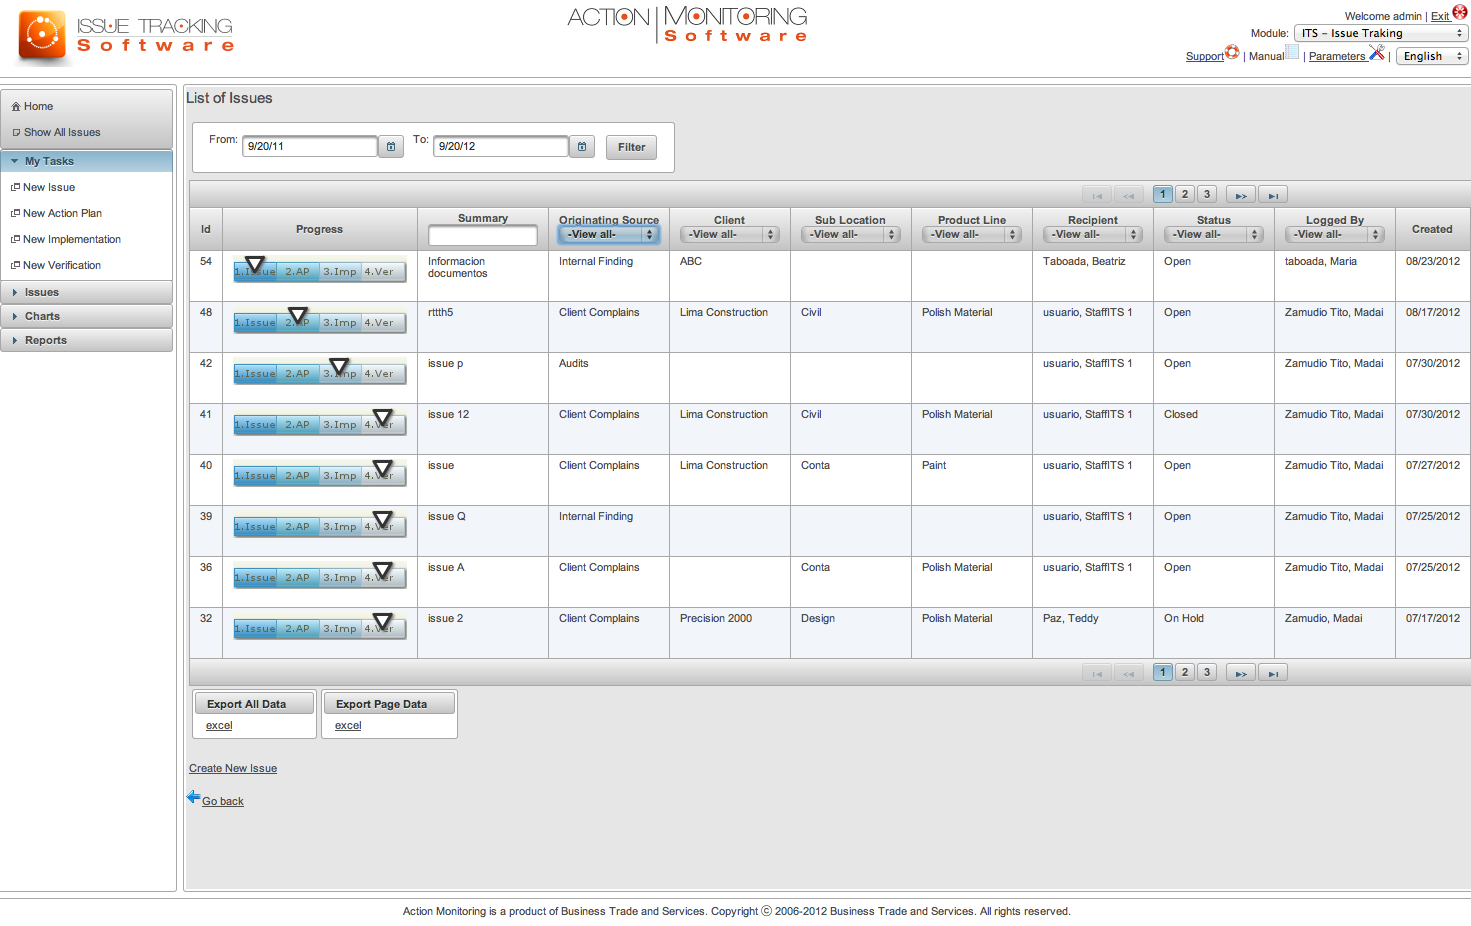This screenshot has height=926, width=1471.
Task: Open the To date calendar picker
Action: click(582, 147)
